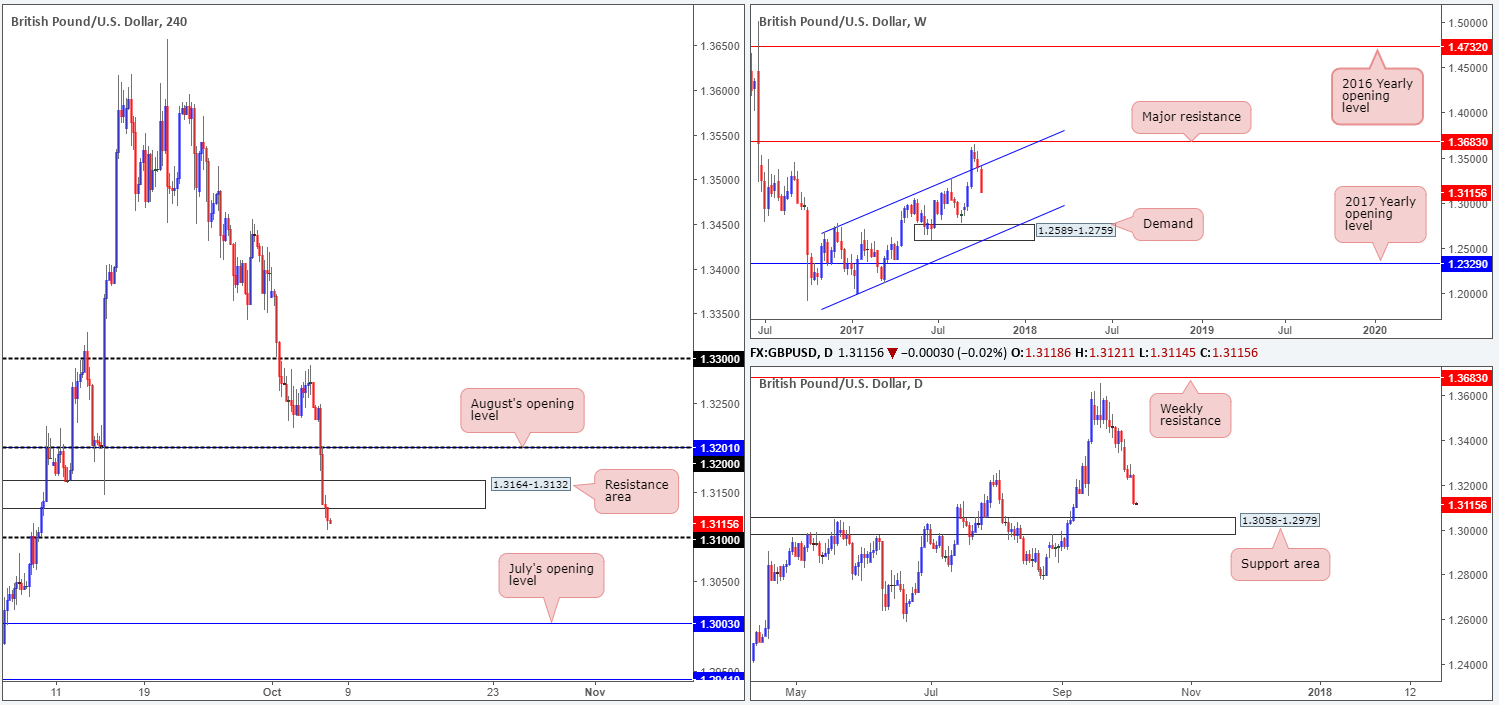The width and height of the screenshot is (1499, 705).
Task: Click the '2019' date label on weekly chart
Action: click(1202, 328)
